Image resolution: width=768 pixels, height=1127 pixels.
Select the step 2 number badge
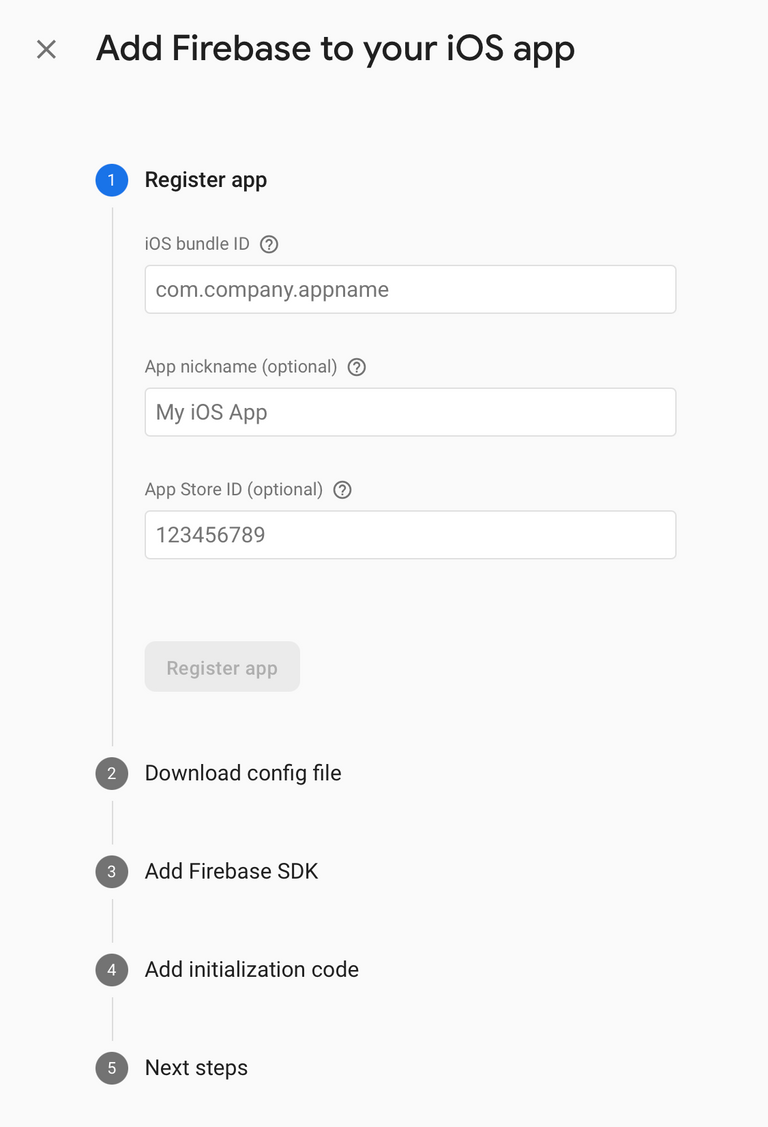(x=111, y=773)
